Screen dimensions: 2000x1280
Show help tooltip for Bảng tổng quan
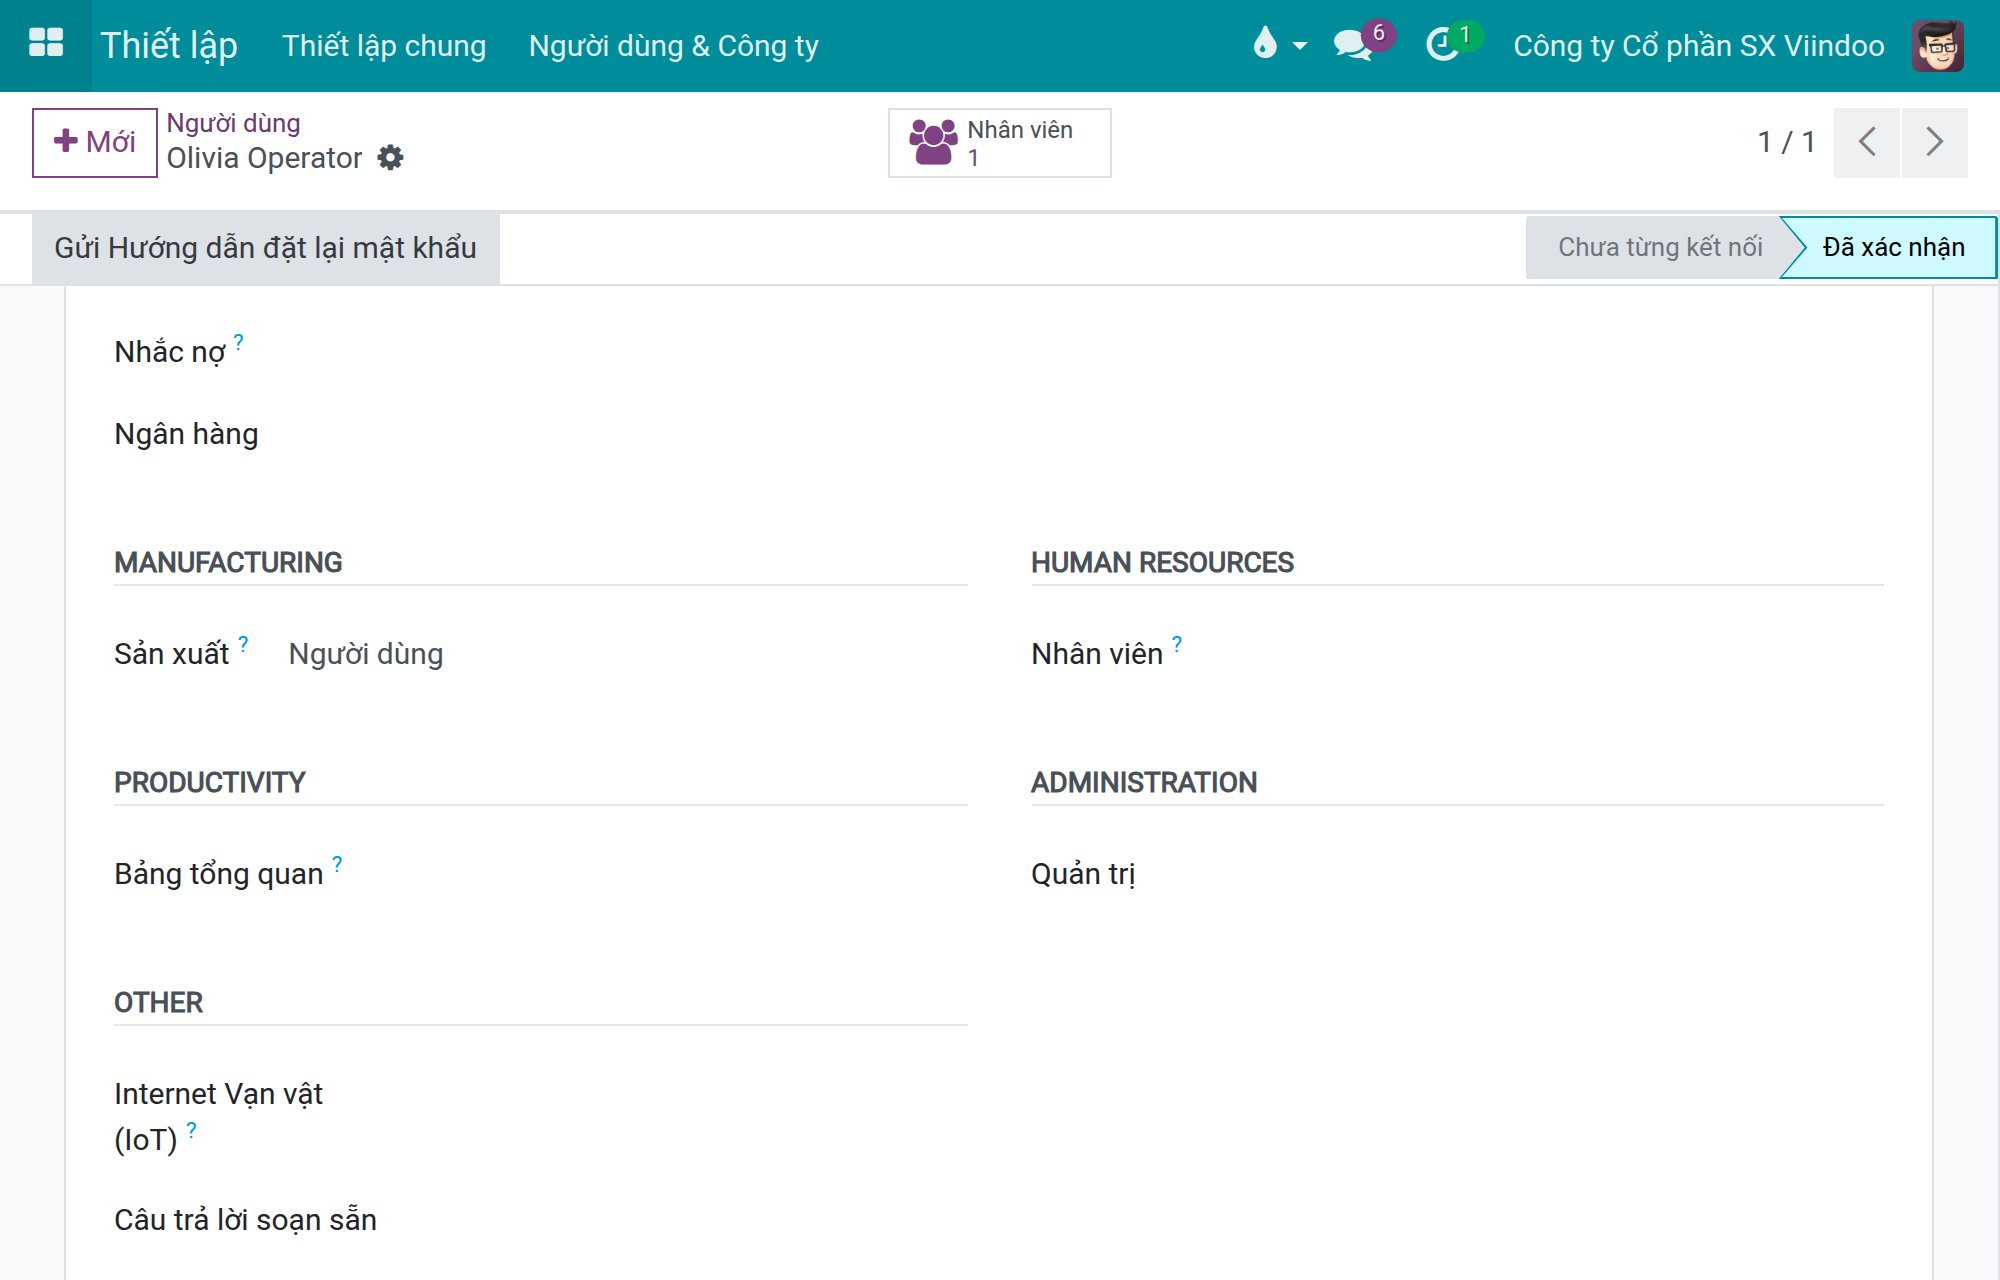click(x=337, y=864)
